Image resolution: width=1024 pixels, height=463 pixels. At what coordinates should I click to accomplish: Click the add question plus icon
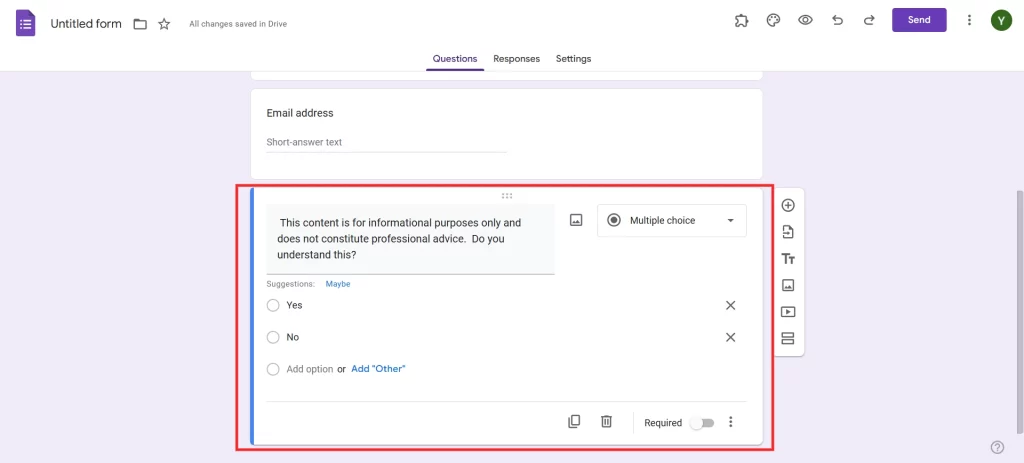tap(788, 206)
